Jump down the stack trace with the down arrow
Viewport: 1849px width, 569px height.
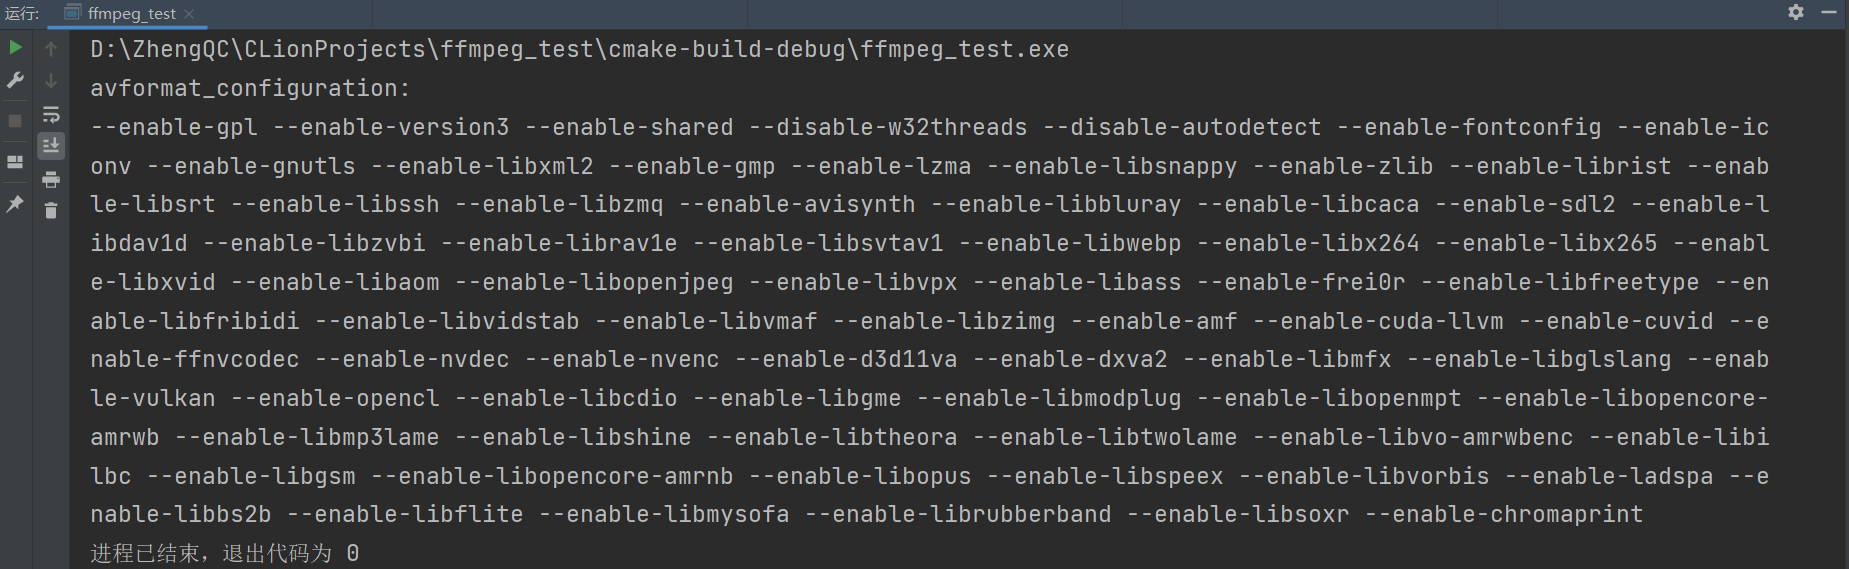pos(51,81)
